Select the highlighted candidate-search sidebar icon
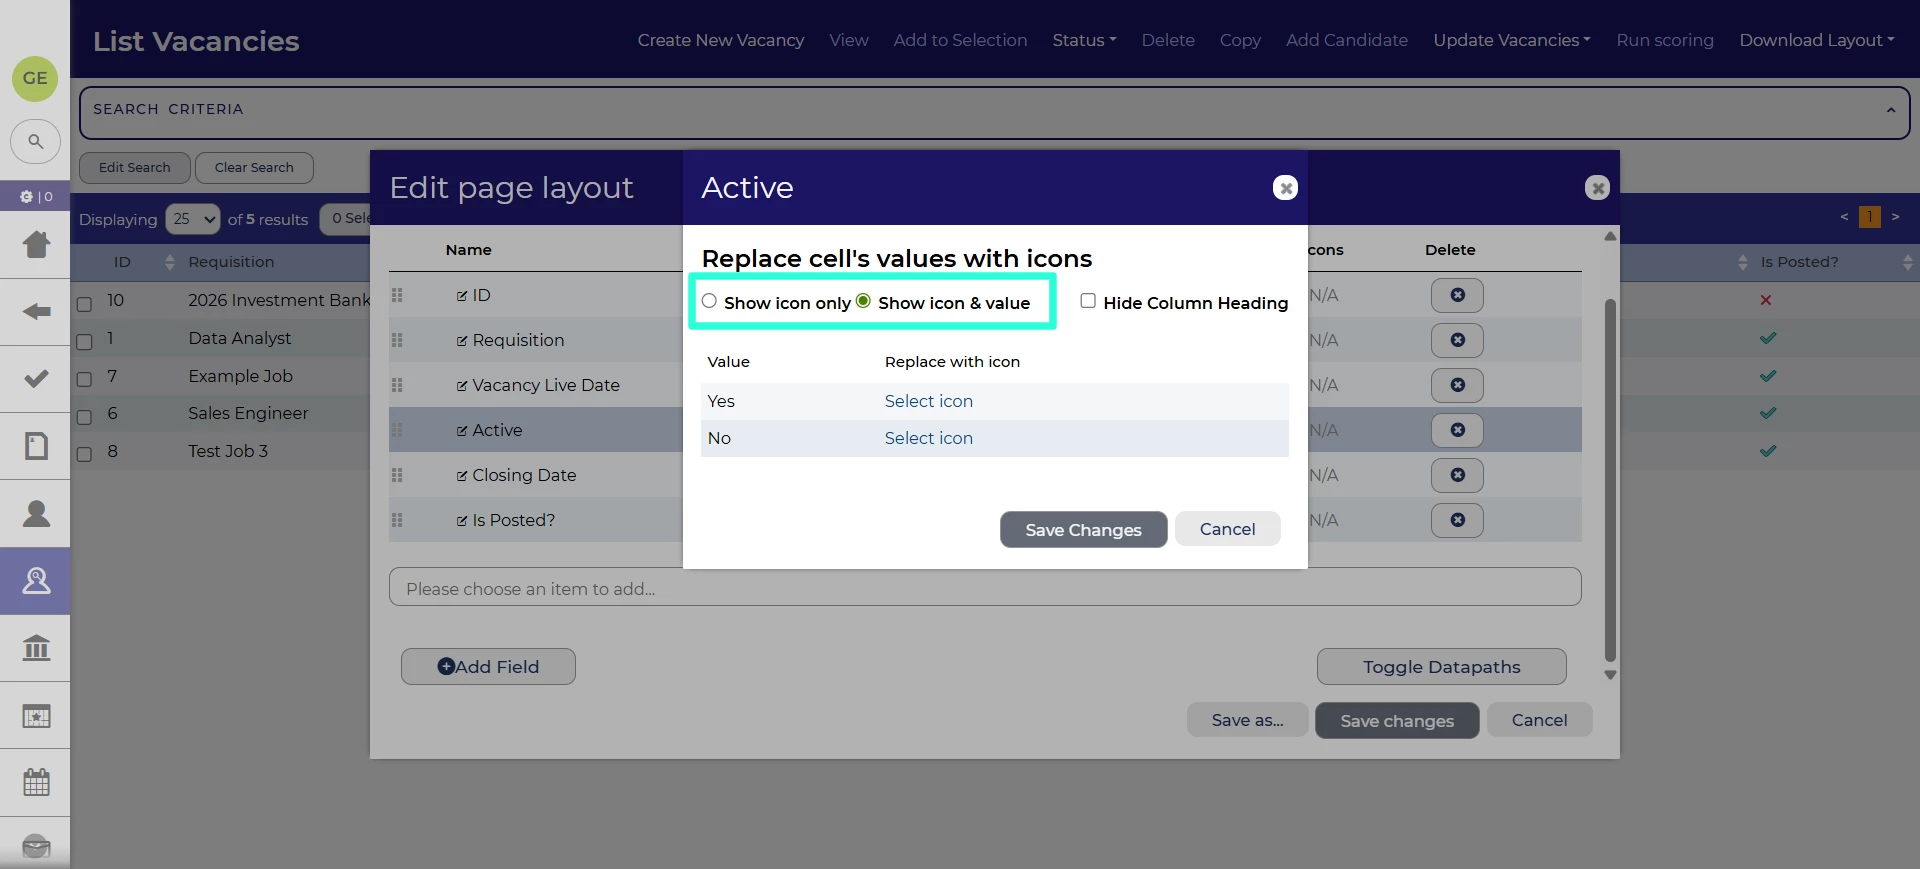The image size is (1920, 869). (36, 581)
